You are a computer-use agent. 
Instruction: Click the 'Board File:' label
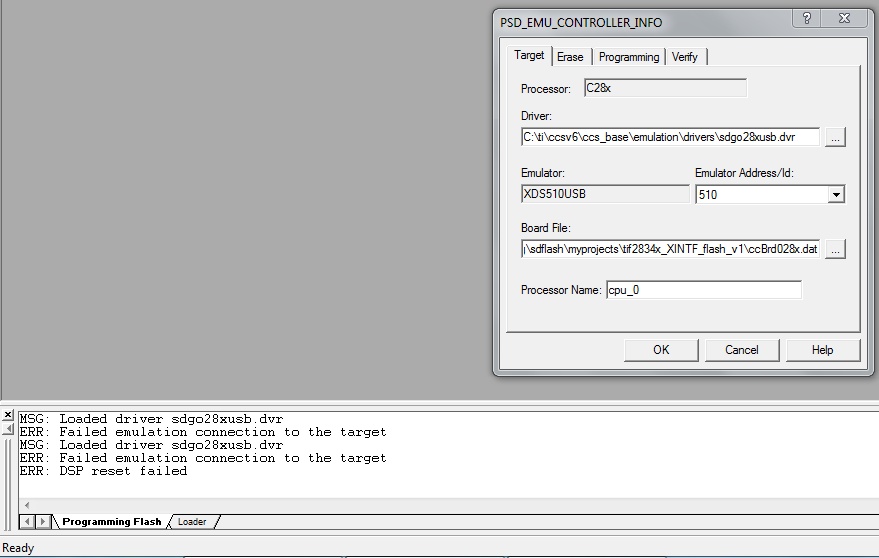tap(545, 228)
